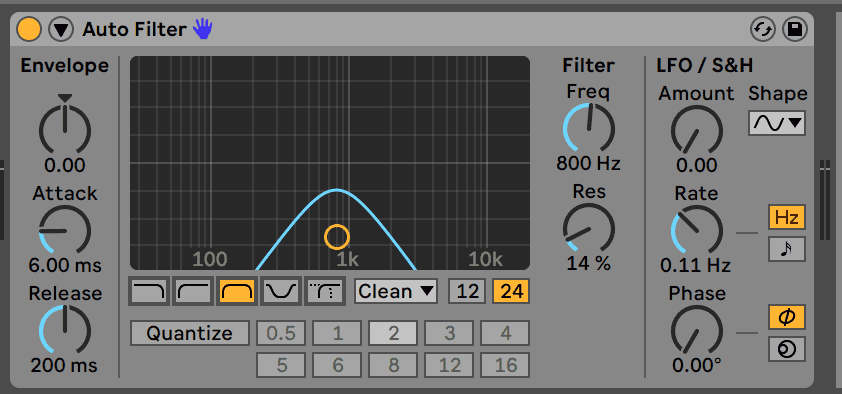Set filter slope to 12 dB
This screenshot has width=842, height=394.
(468, 291)
